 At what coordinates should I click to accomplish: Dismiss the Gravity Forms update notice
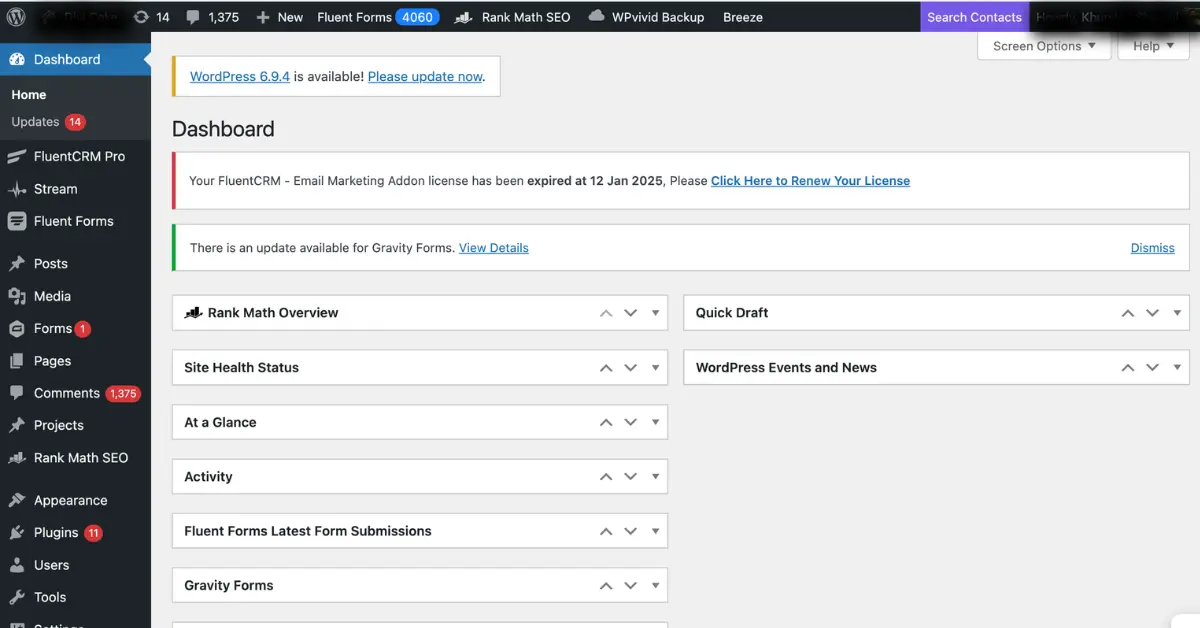1153,248
